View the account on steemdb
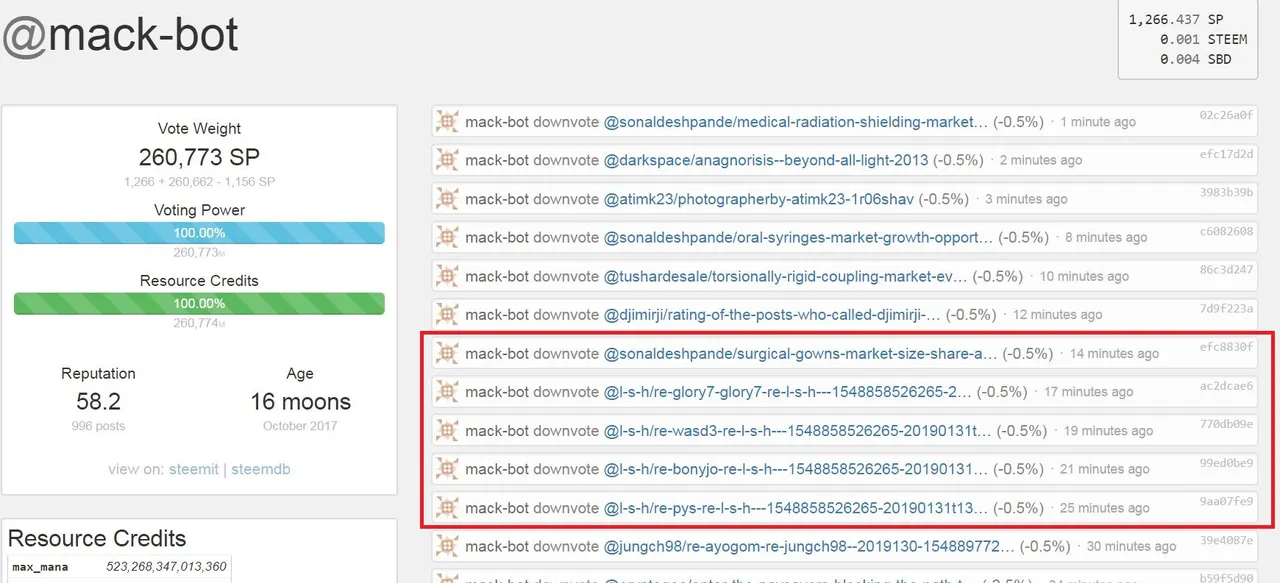 [x=261, y=469]
